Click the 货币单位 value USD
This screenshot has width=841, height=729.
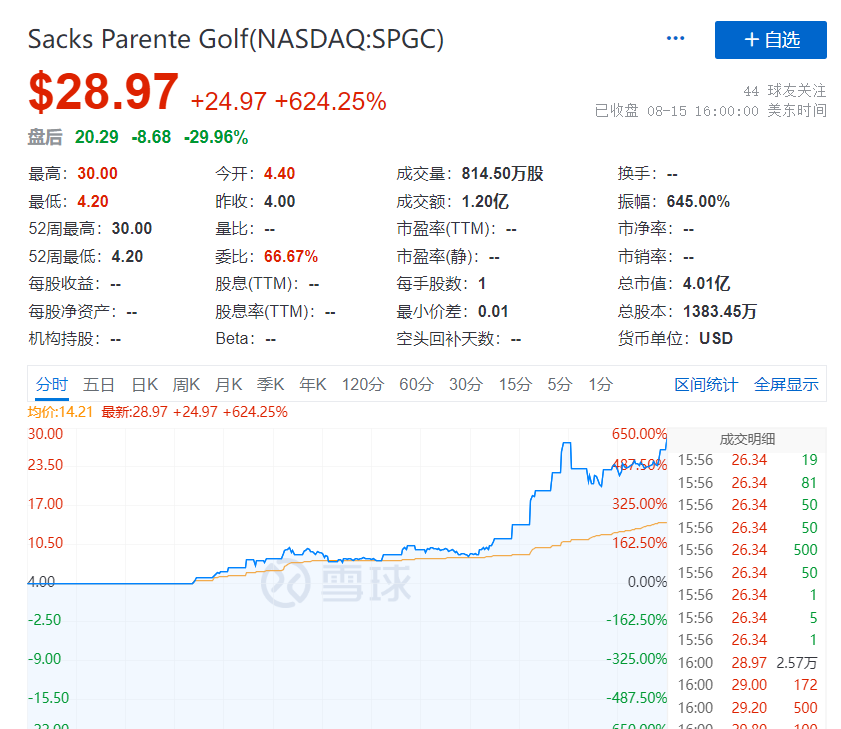tap(716, 338)
